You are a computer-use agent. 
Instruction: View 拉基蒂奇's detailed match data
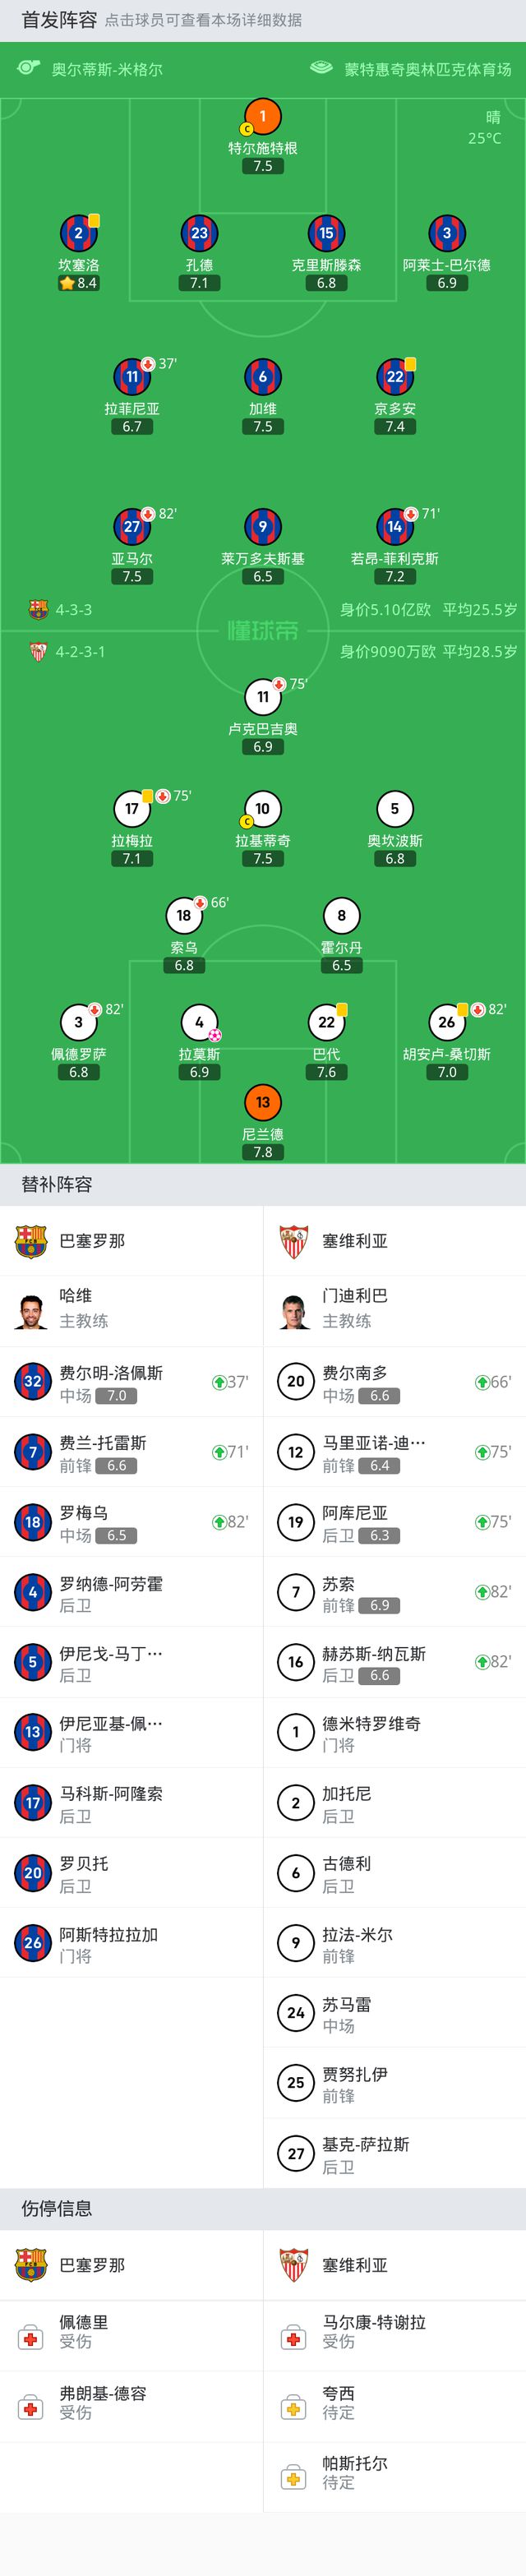point(263,810)
